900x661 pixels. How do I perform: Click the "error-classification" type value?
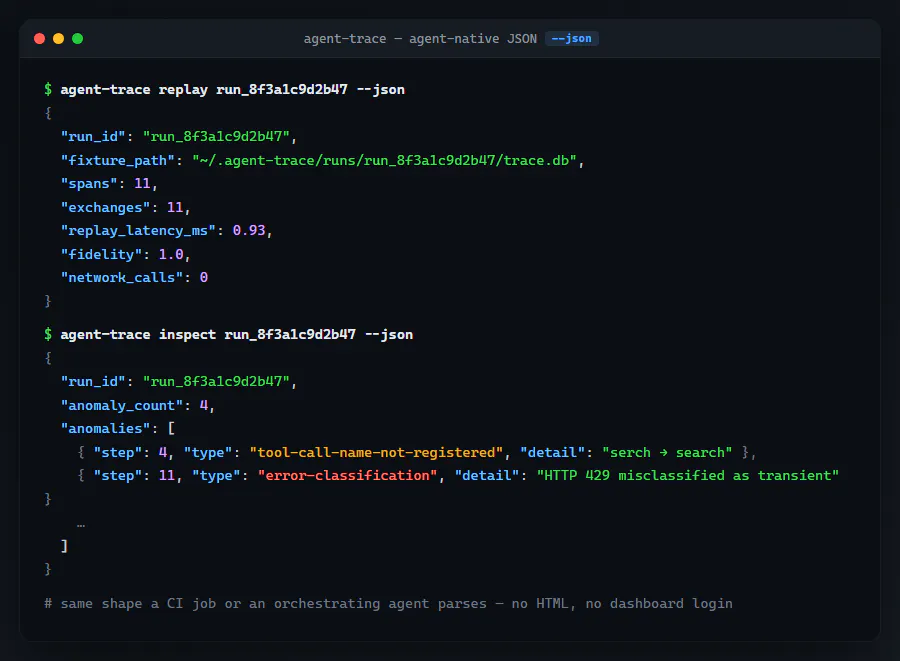(347, 476)
